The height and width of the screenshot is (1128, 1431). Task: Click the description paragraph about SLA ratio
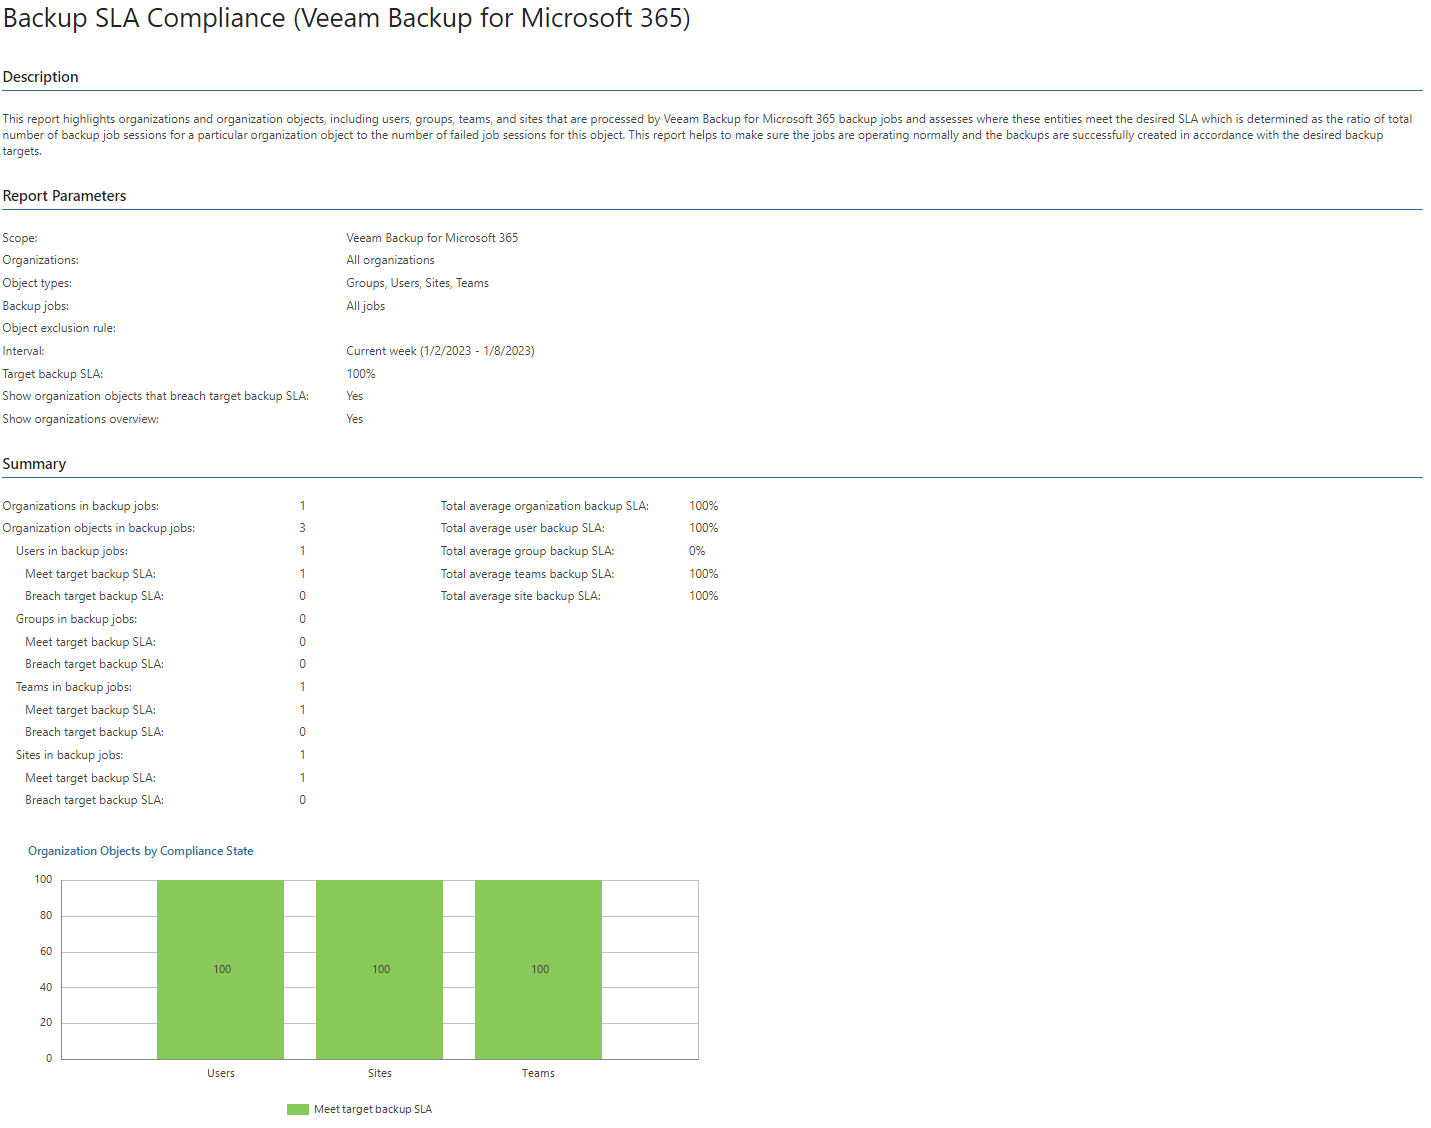pos(707,135)
